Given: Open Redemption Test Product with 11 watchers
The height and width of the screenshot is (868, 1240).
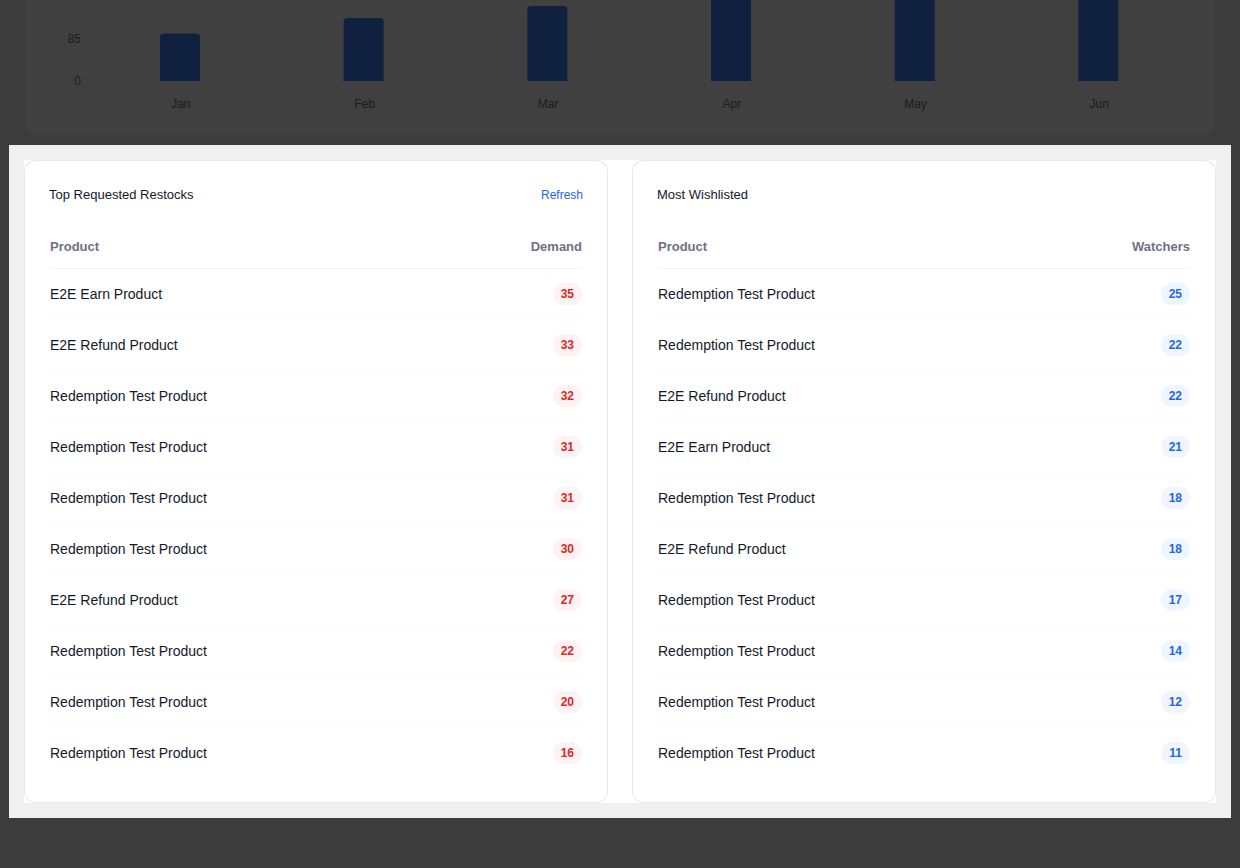Looking at the screenshot, I should pos(737,753).
